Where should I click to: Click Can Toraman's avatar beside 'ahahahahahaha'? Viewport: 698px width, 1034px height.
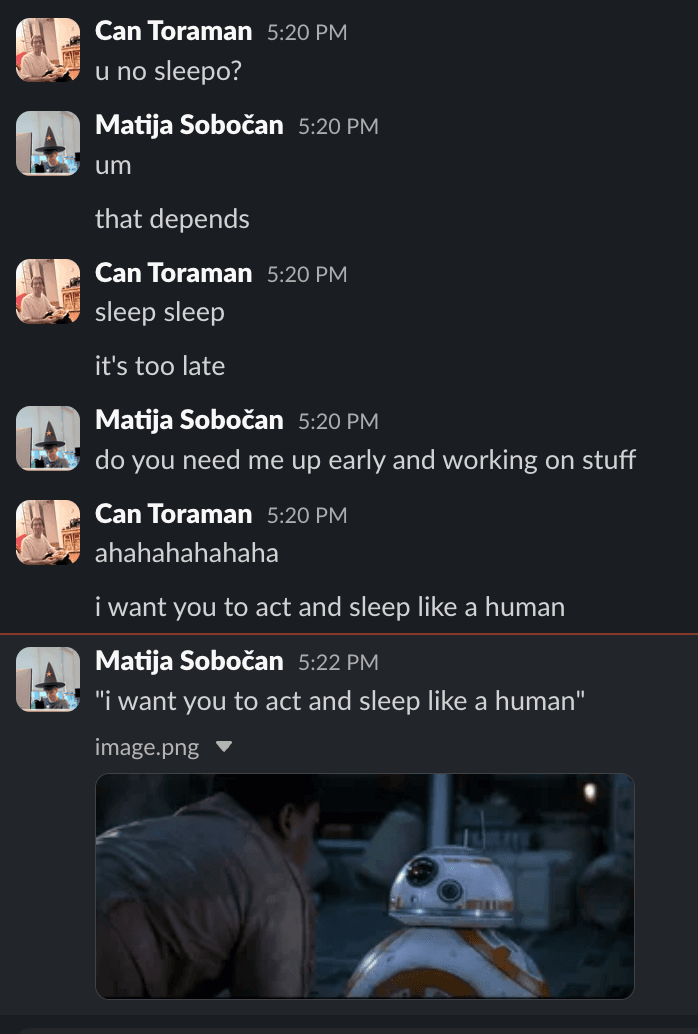pos(47,533)
